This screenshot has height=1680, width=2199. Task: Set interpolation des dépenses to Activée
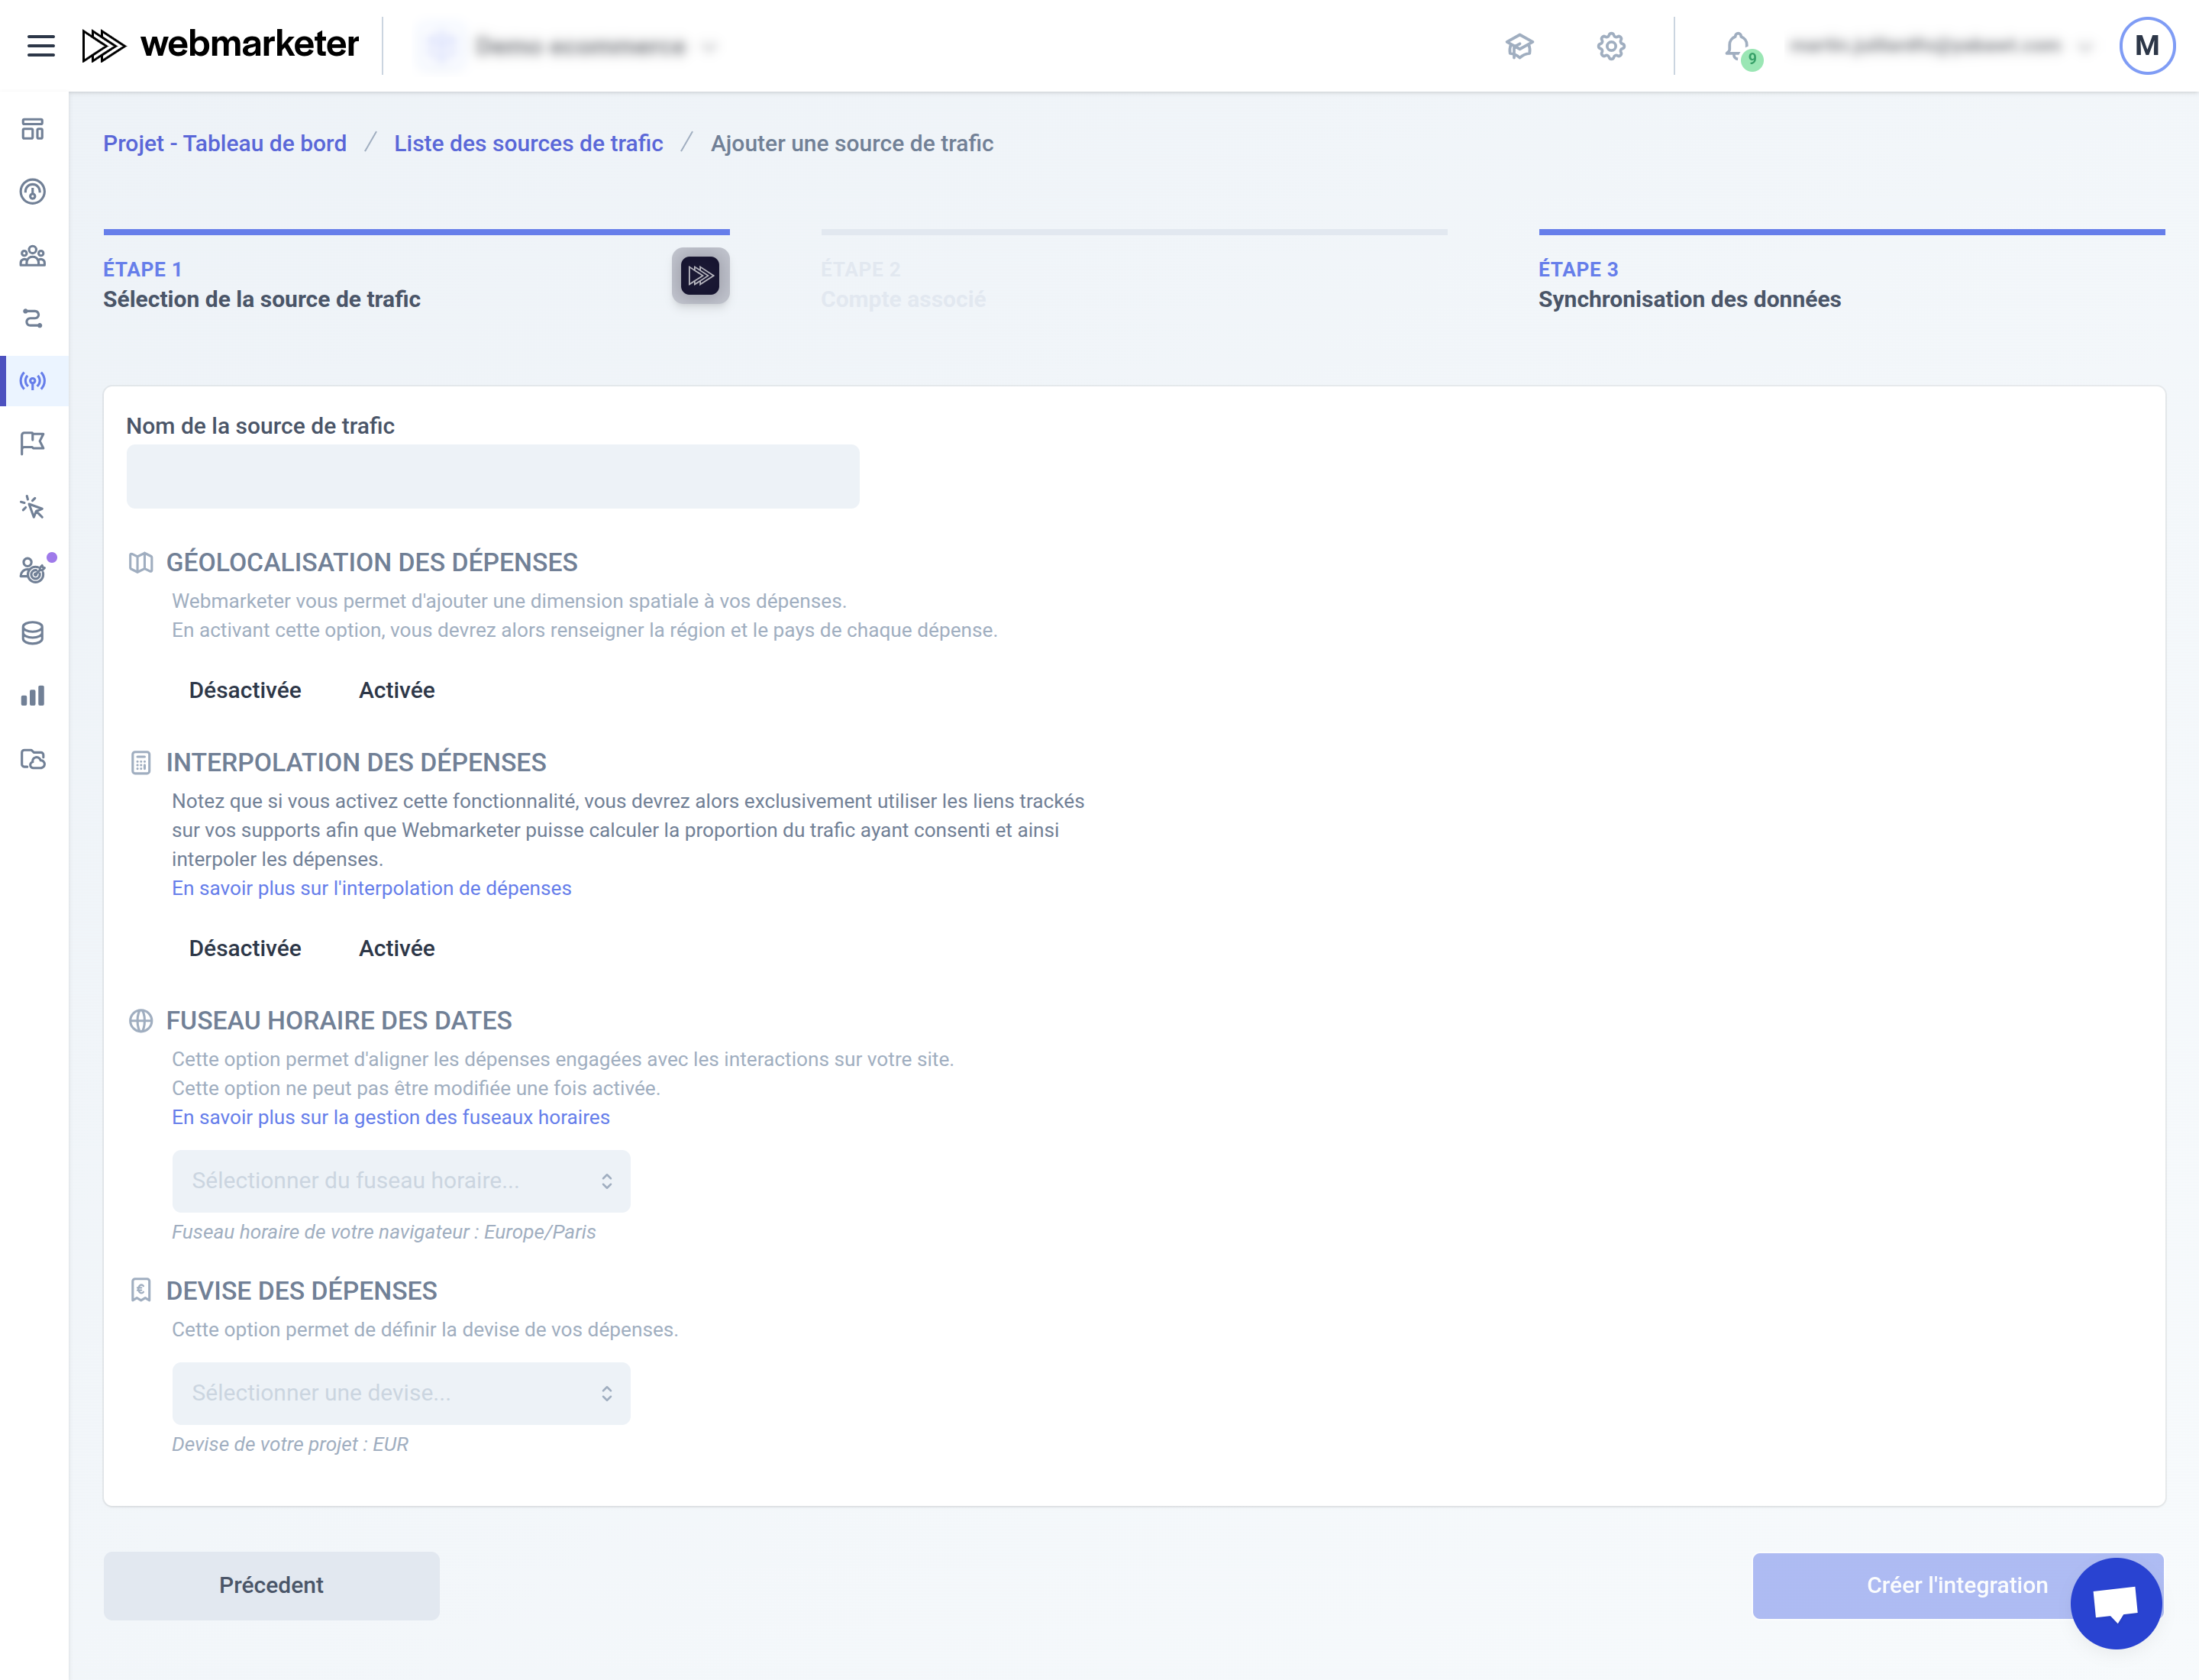click(x=396, y=949)
